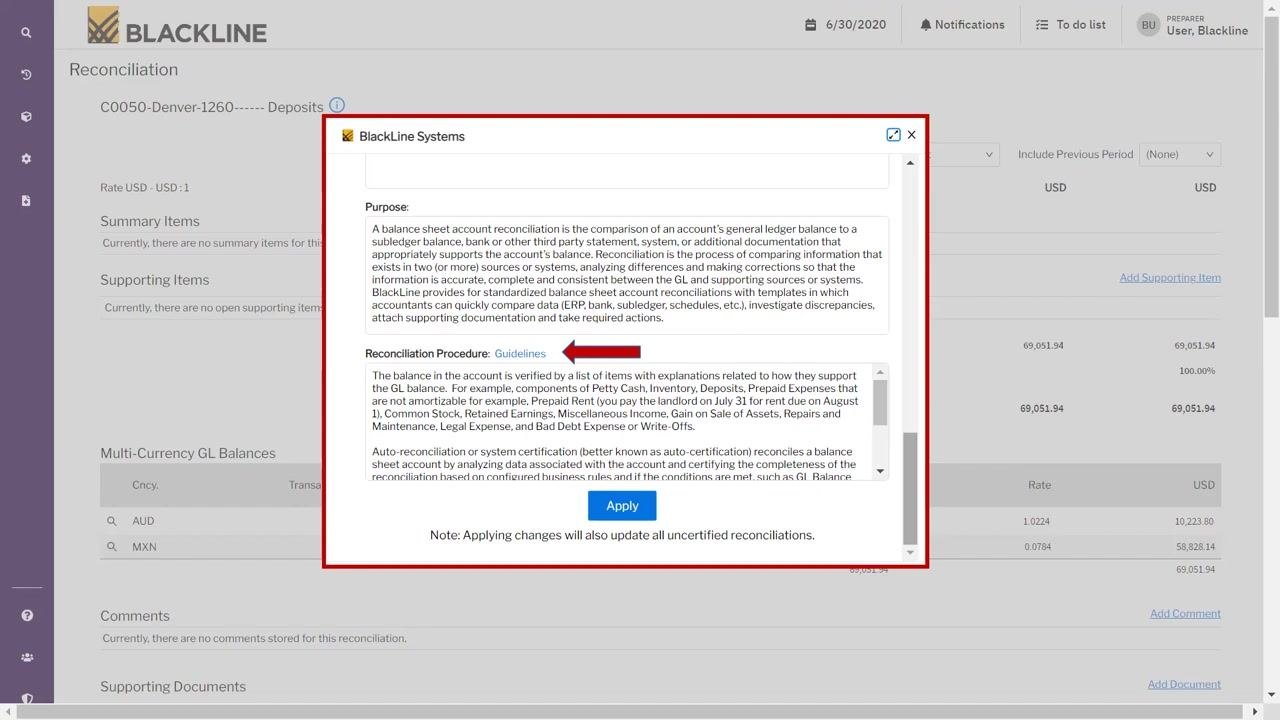This screenshot has width=1280, height=720.
Task: Click the main page vertical scrollbar thumb
Action: click(1272, 168)
